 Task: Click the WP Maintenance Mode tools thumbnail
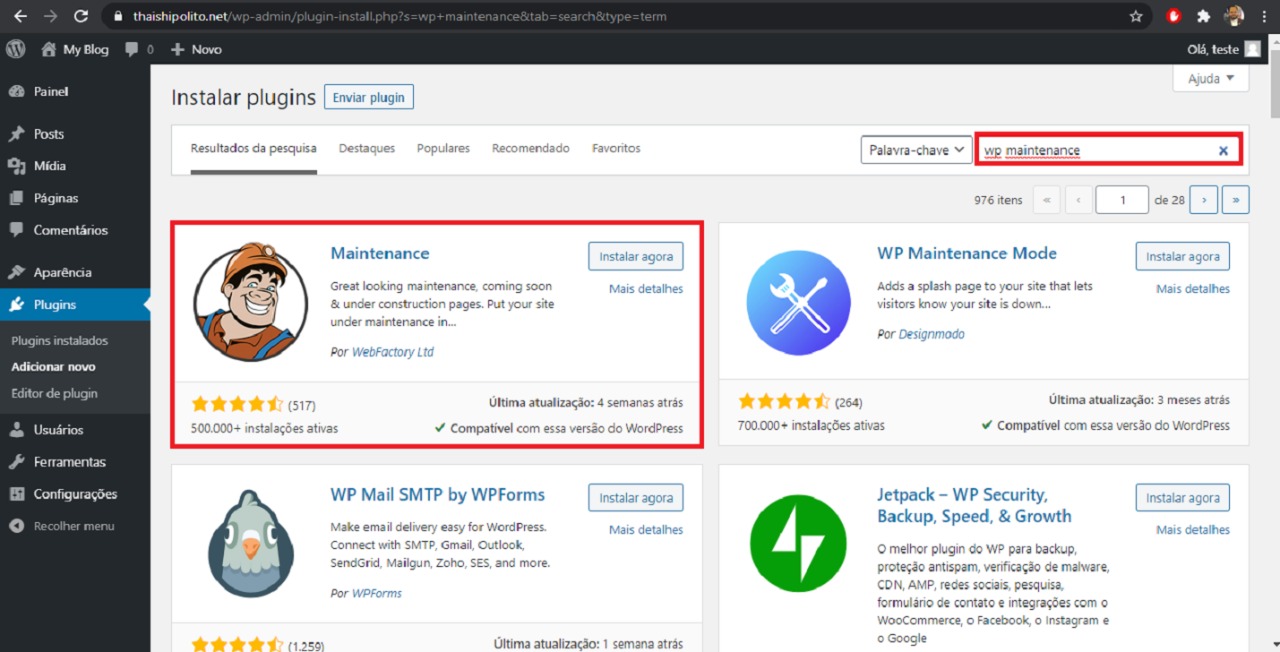click(x=798, y=302)
